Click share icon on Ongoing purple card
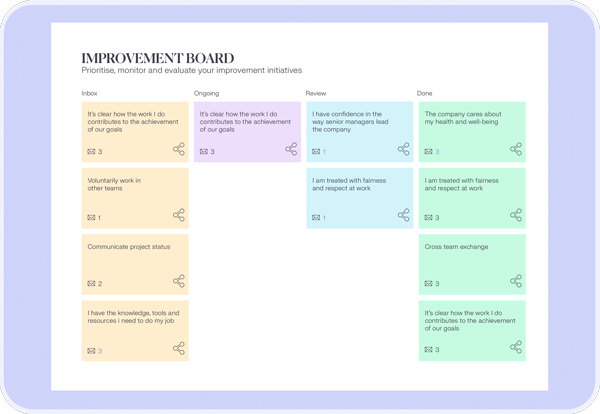This screenshot has width=600, height=414. click(x=291, y=149)
